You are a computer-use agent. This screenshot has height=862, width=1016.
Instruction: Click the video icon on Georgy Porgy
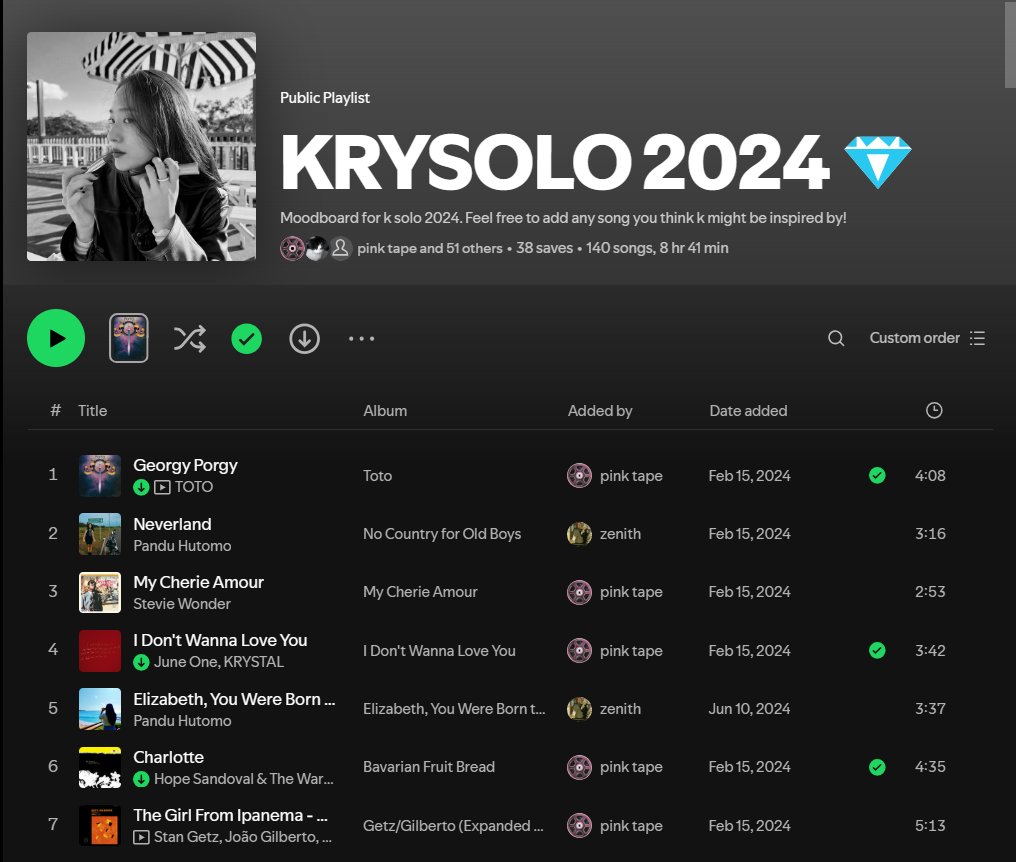[x=163, y=487]
